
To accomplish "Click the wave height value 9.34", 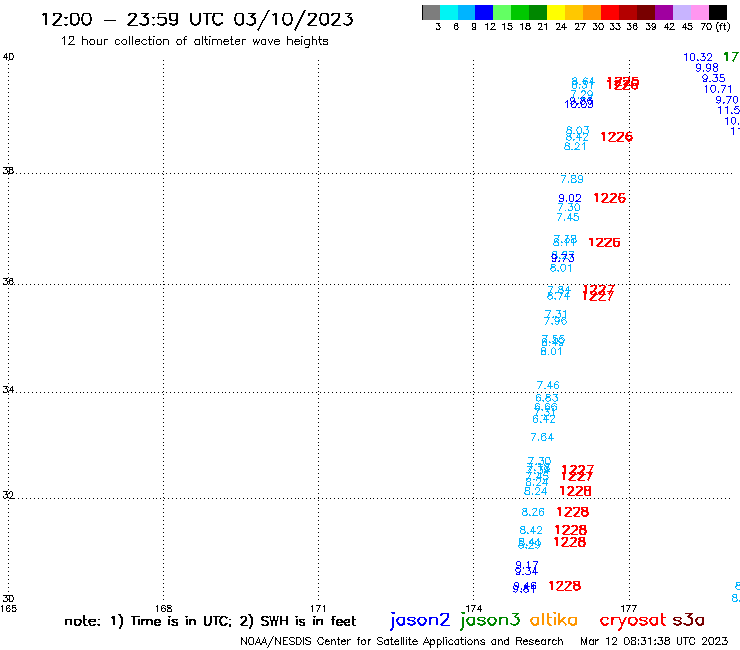I will point(526,572).
